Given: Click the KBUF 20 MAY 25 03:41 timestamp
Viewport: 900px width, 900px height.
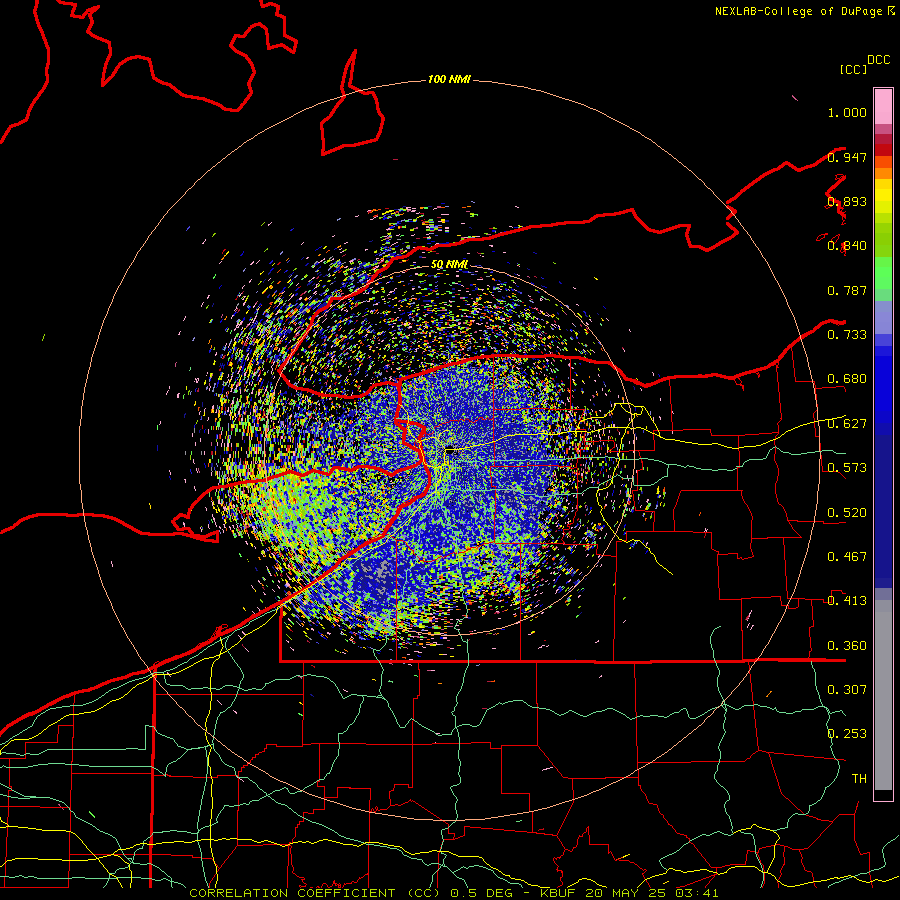Looking at the screenshot, I should 629,893.
